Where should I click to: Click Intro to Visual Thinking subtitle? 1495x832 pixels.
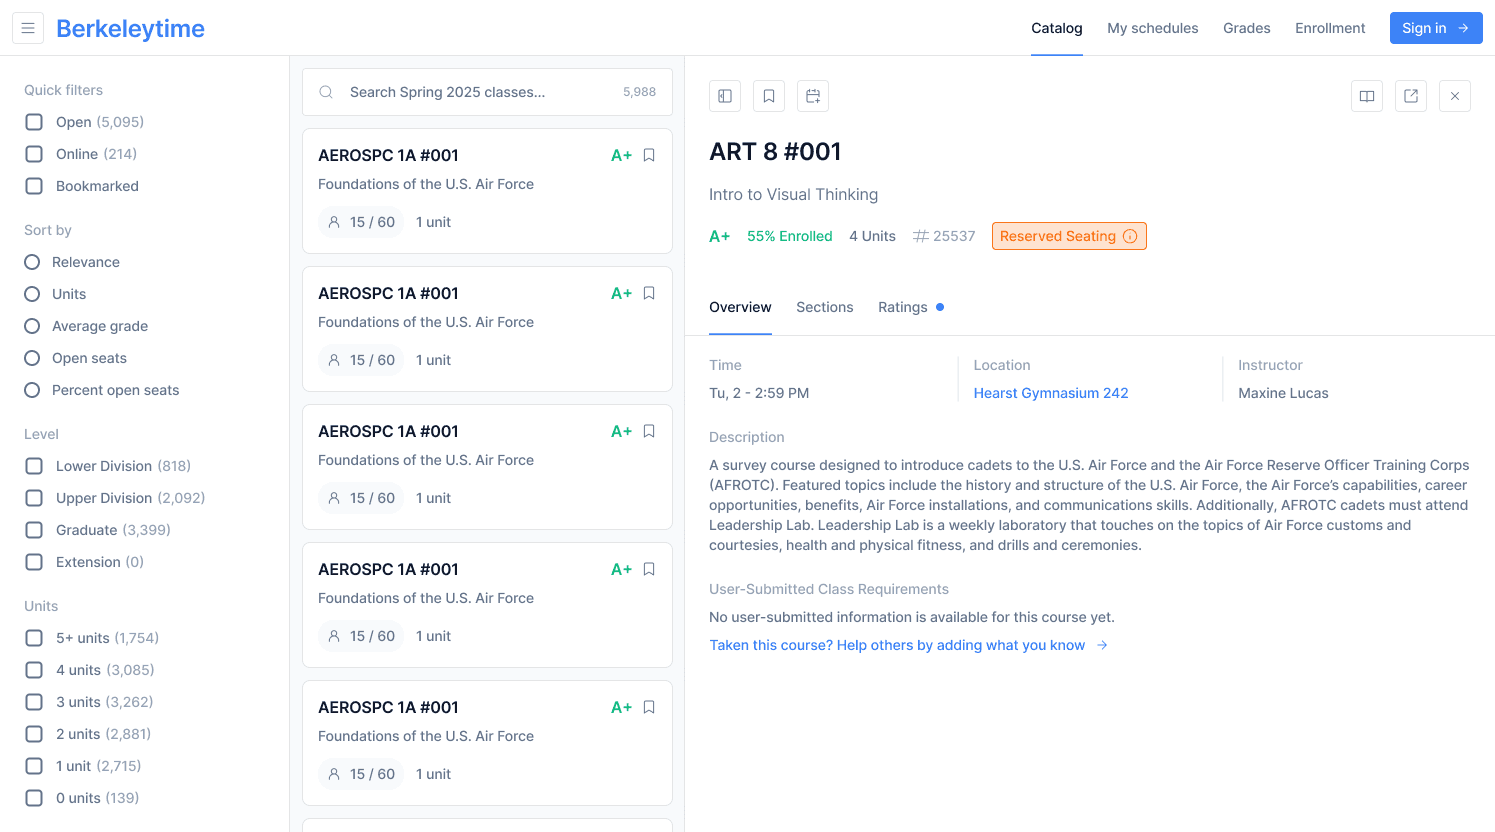tap(793, 194)
